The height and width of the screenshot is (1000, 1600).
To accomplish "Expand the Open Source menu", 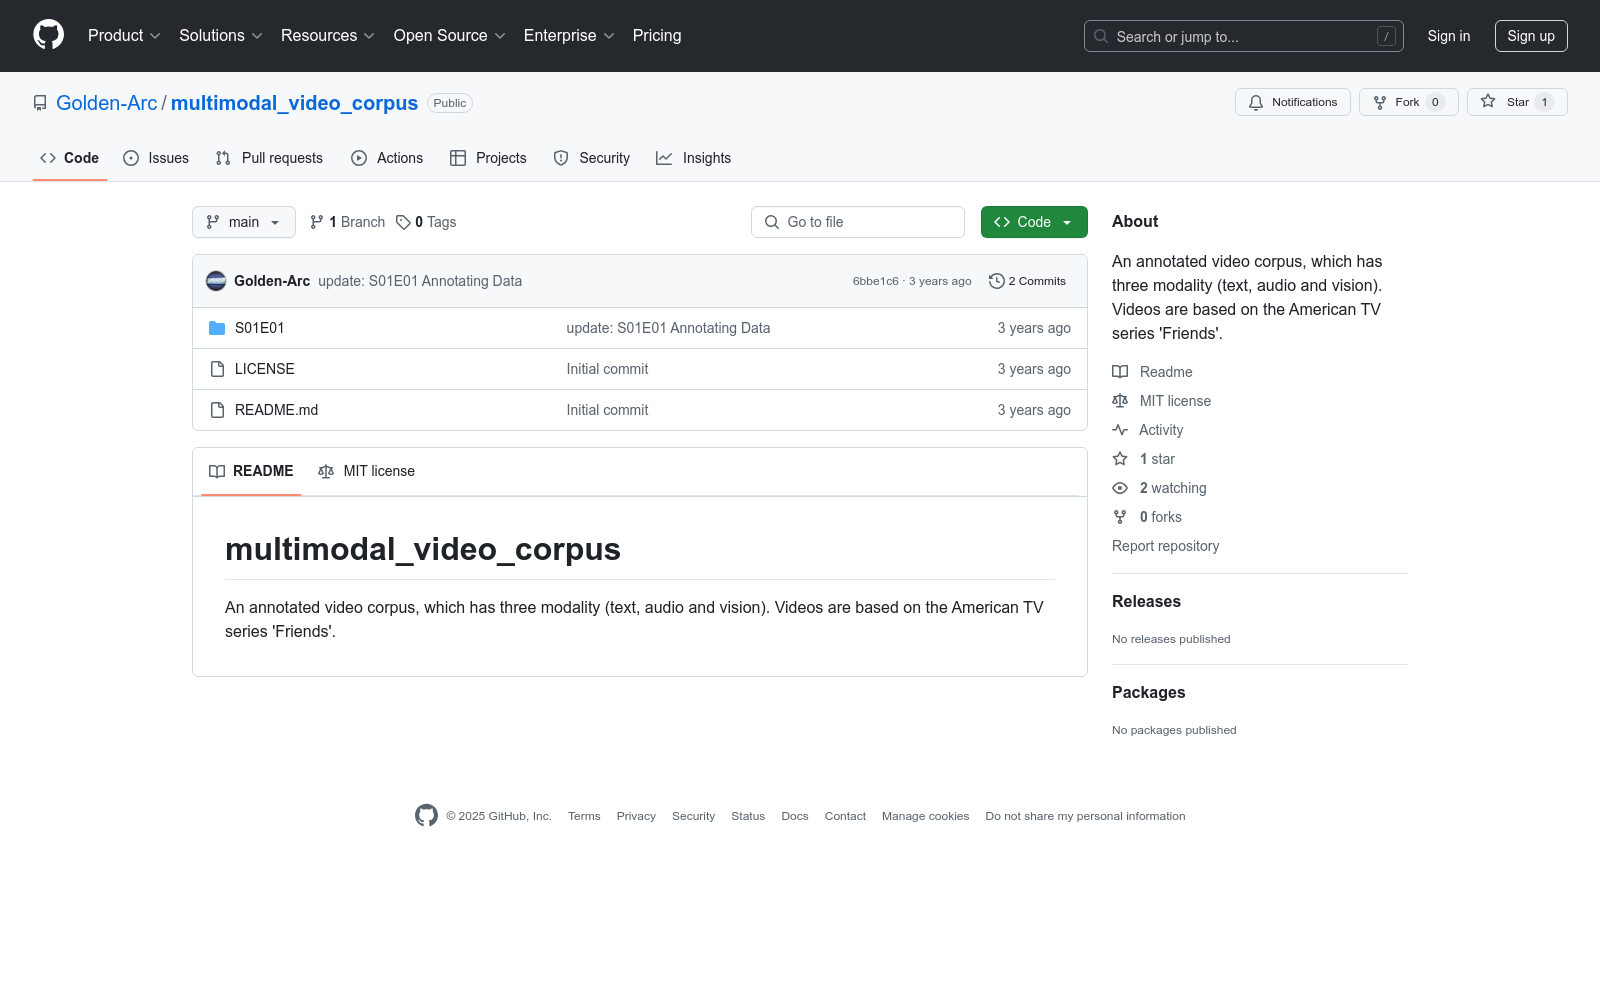I will [x=450, y=35].
